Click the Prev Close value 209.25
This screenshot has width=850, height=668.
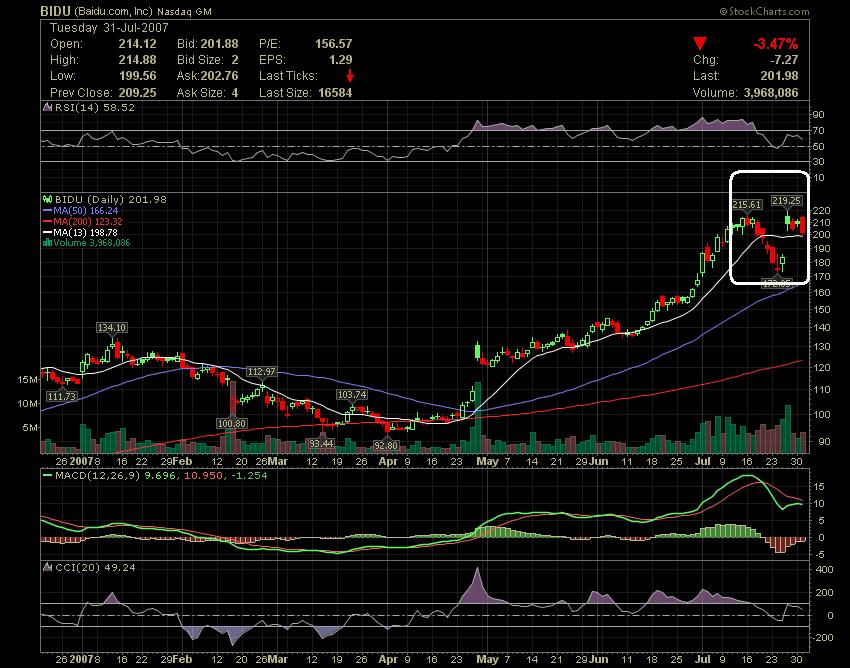[137, 93]
